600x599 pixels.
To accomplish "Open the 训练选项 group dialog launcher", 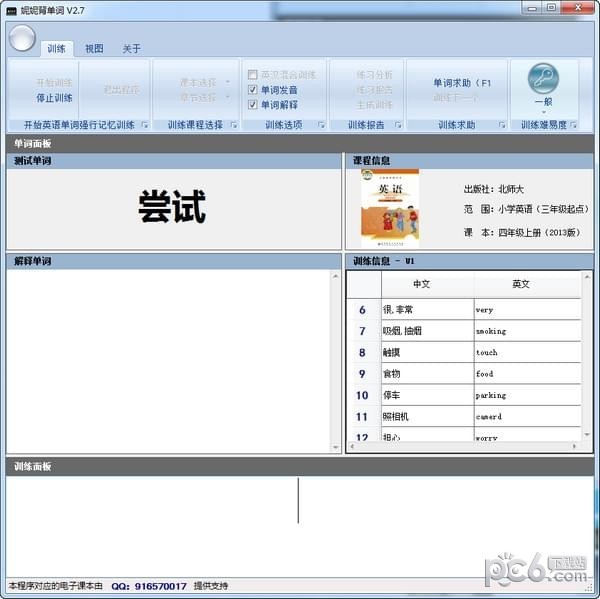I will tap(321, 125).
